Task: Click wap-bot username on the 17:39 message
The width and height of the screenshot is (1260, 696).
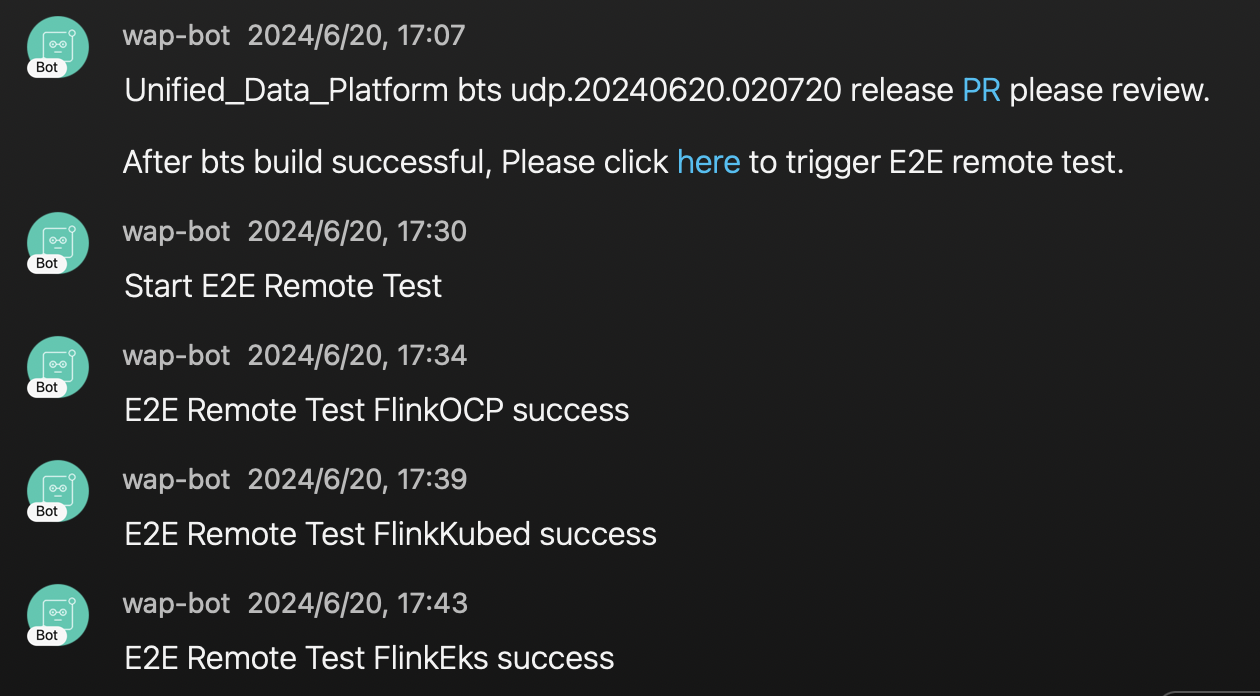Action: 177,480
